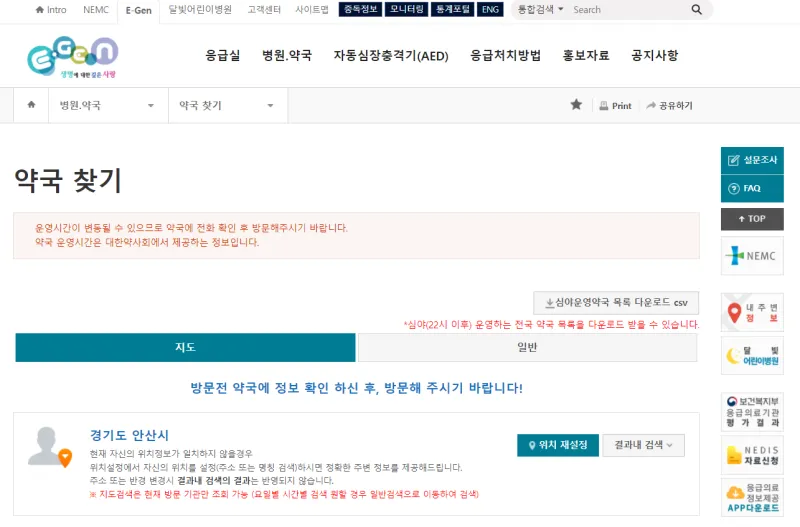Expand the 약국 찾기 breadcrumb dropdown
The image size is (800, 527).
click(270, 106)
